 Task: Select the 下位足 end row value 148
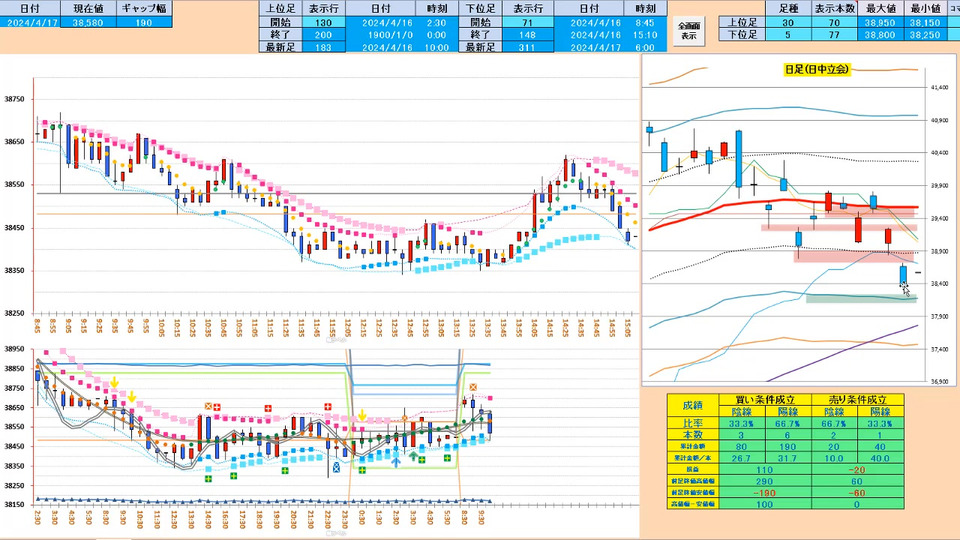(527, 35)
